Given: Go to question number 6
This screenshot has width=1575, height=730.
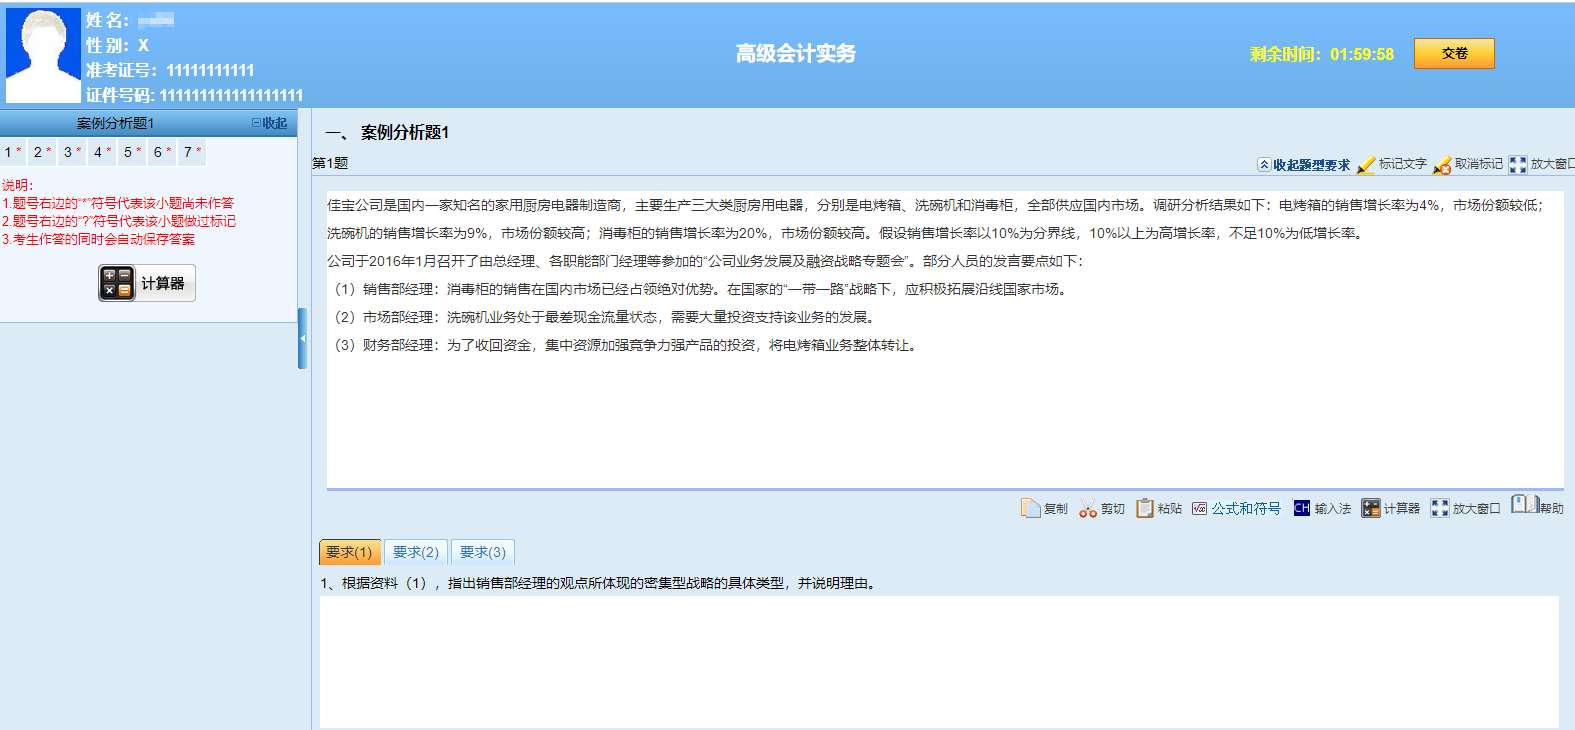Looking at the screenshot, I should 163,152.
